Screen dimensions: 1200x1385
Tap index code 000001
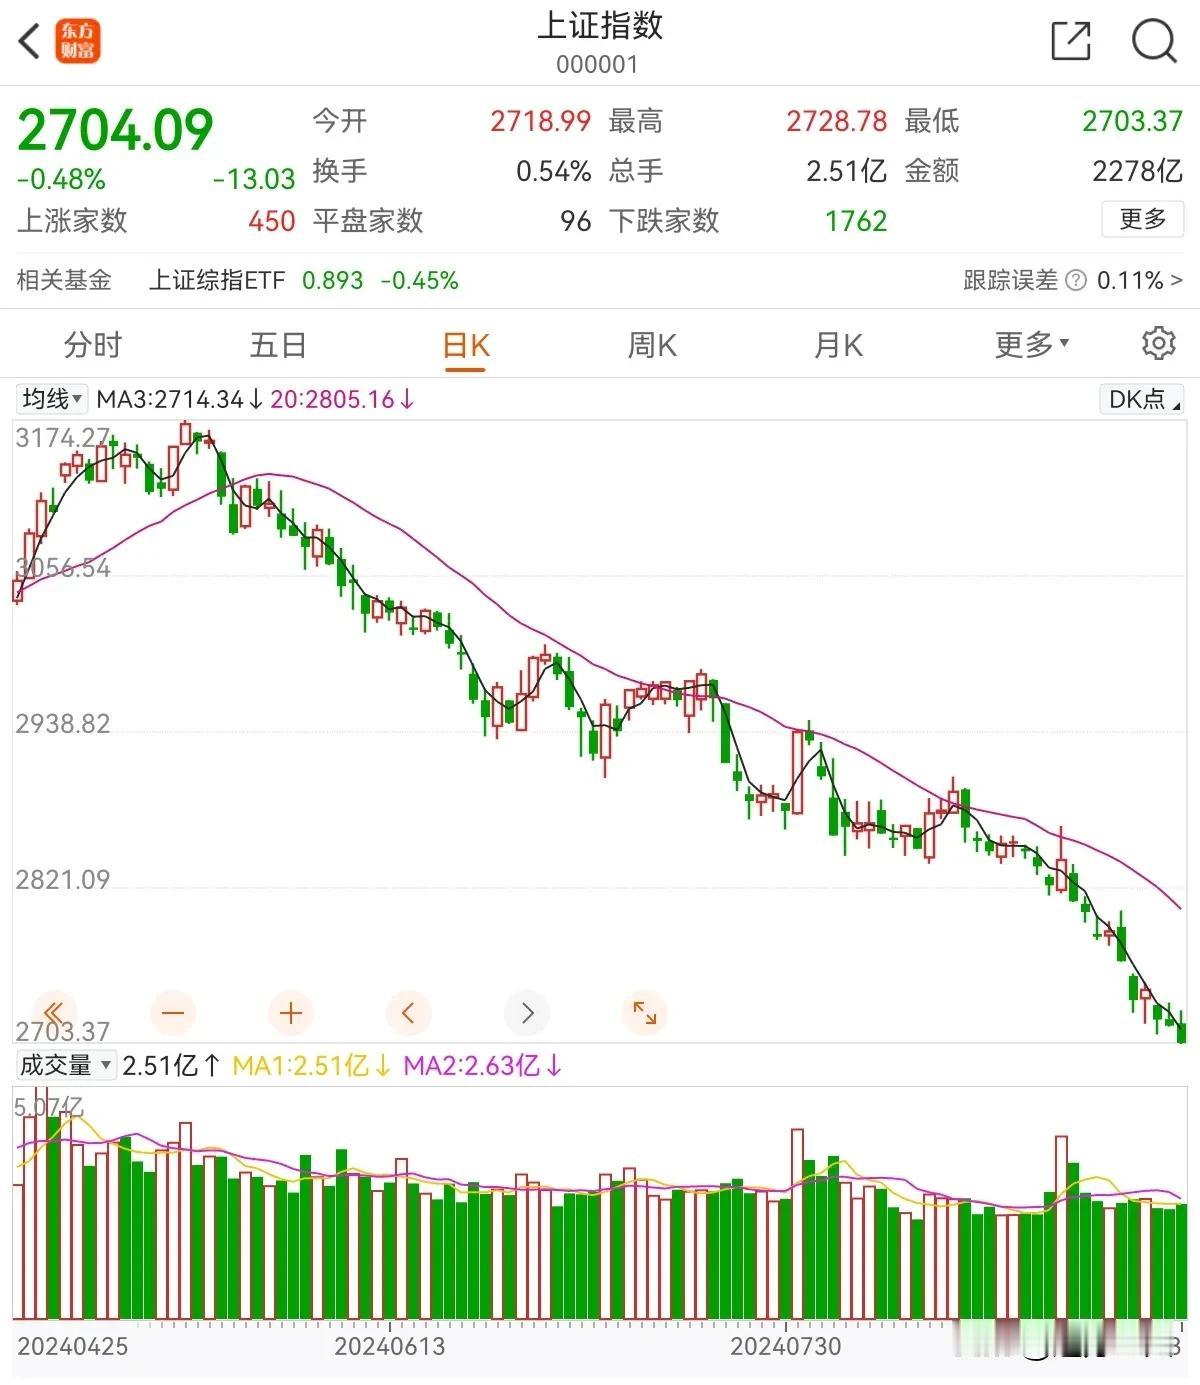click(597, 65)
